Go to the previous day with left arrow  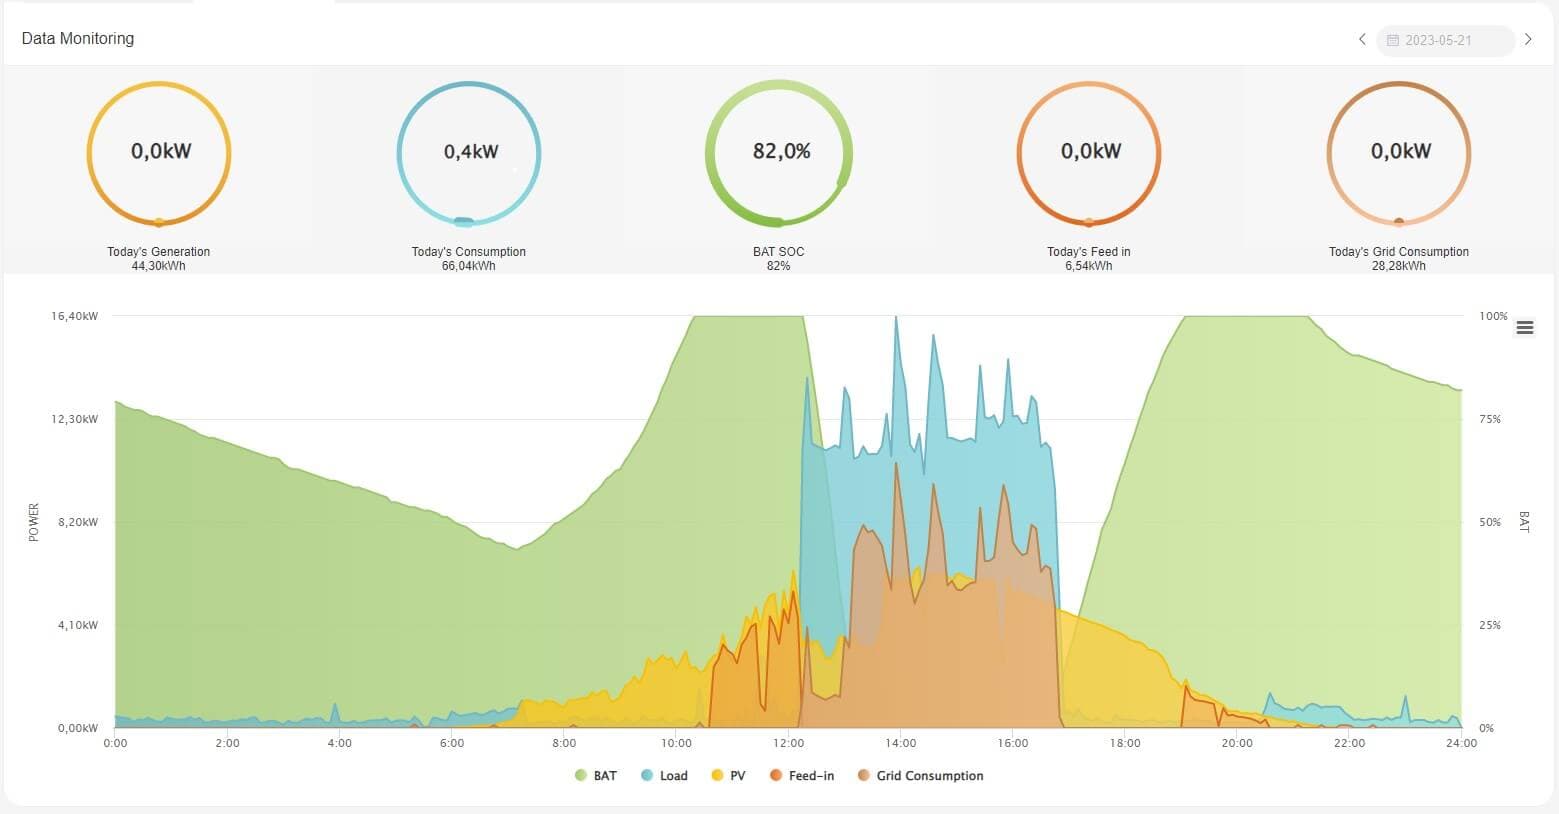point(1362,40)
